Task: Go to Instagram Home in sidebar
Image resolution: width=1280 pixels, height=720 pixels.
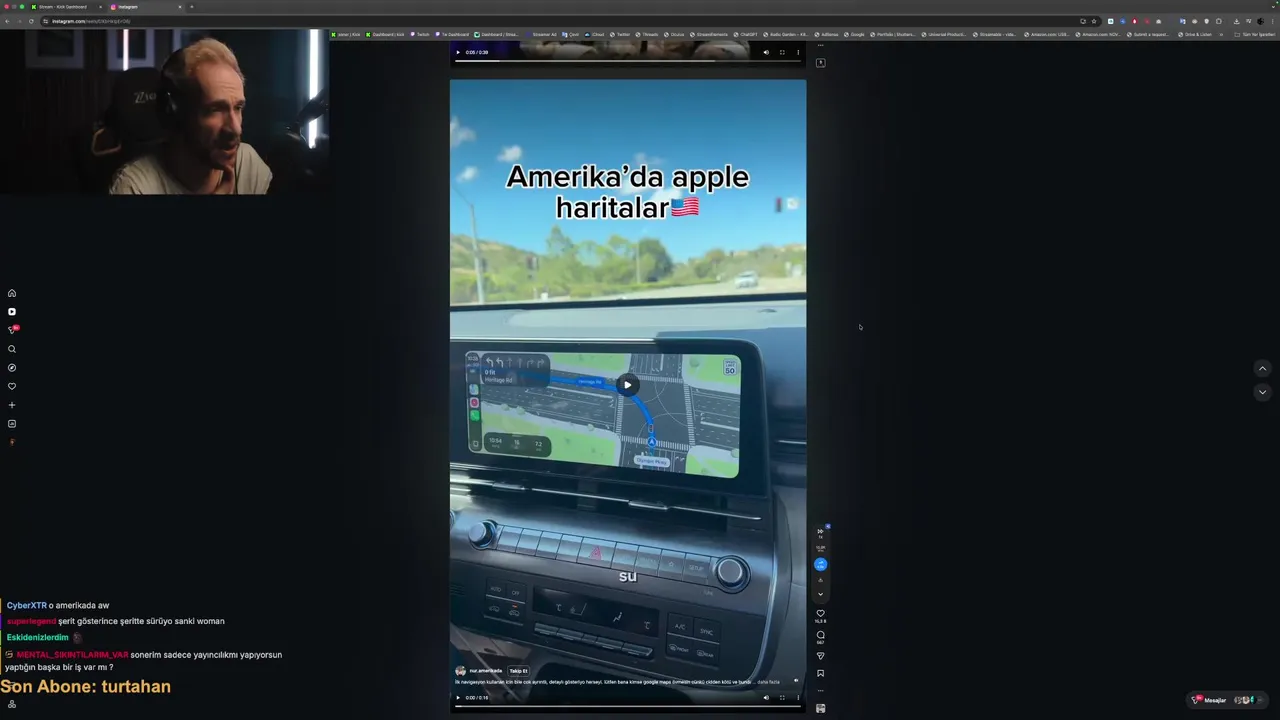Action: coord(12,293)
